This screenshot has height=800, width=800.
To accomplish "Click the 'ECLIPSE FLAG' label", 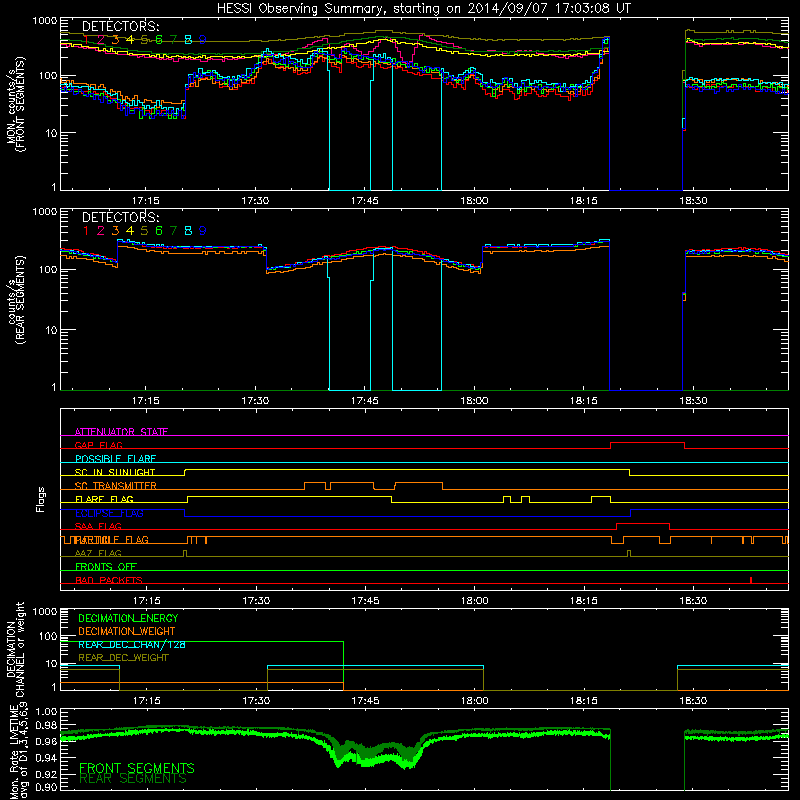I will click(x=109, y=513).
